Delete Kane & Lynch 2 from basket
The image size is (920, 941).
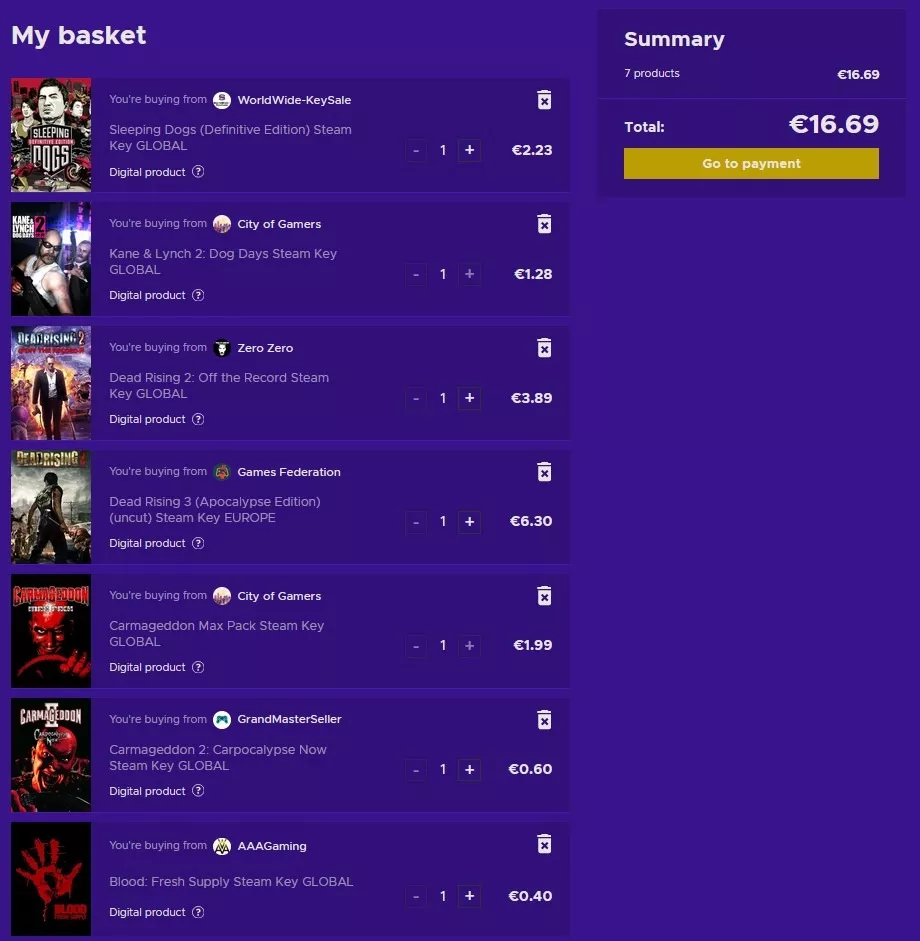point(544,224)
